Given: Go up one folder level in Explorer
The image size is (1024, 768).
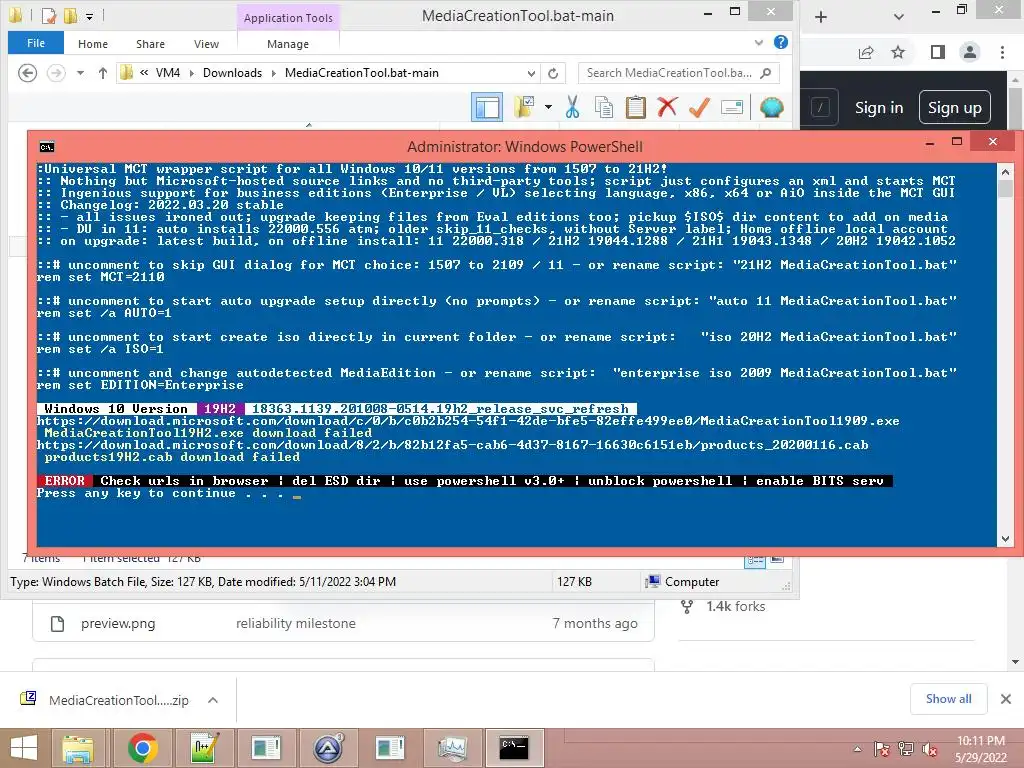Looking at the screenshot, I should click(x=103, y=73).
